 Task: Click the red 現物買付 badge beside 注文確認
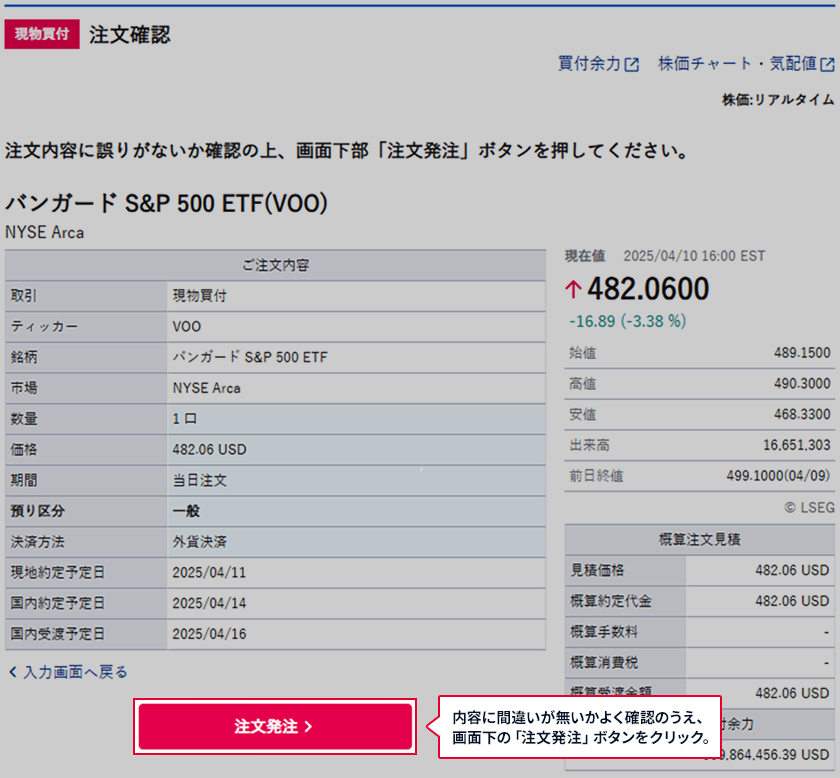click(x=42, y=34)
